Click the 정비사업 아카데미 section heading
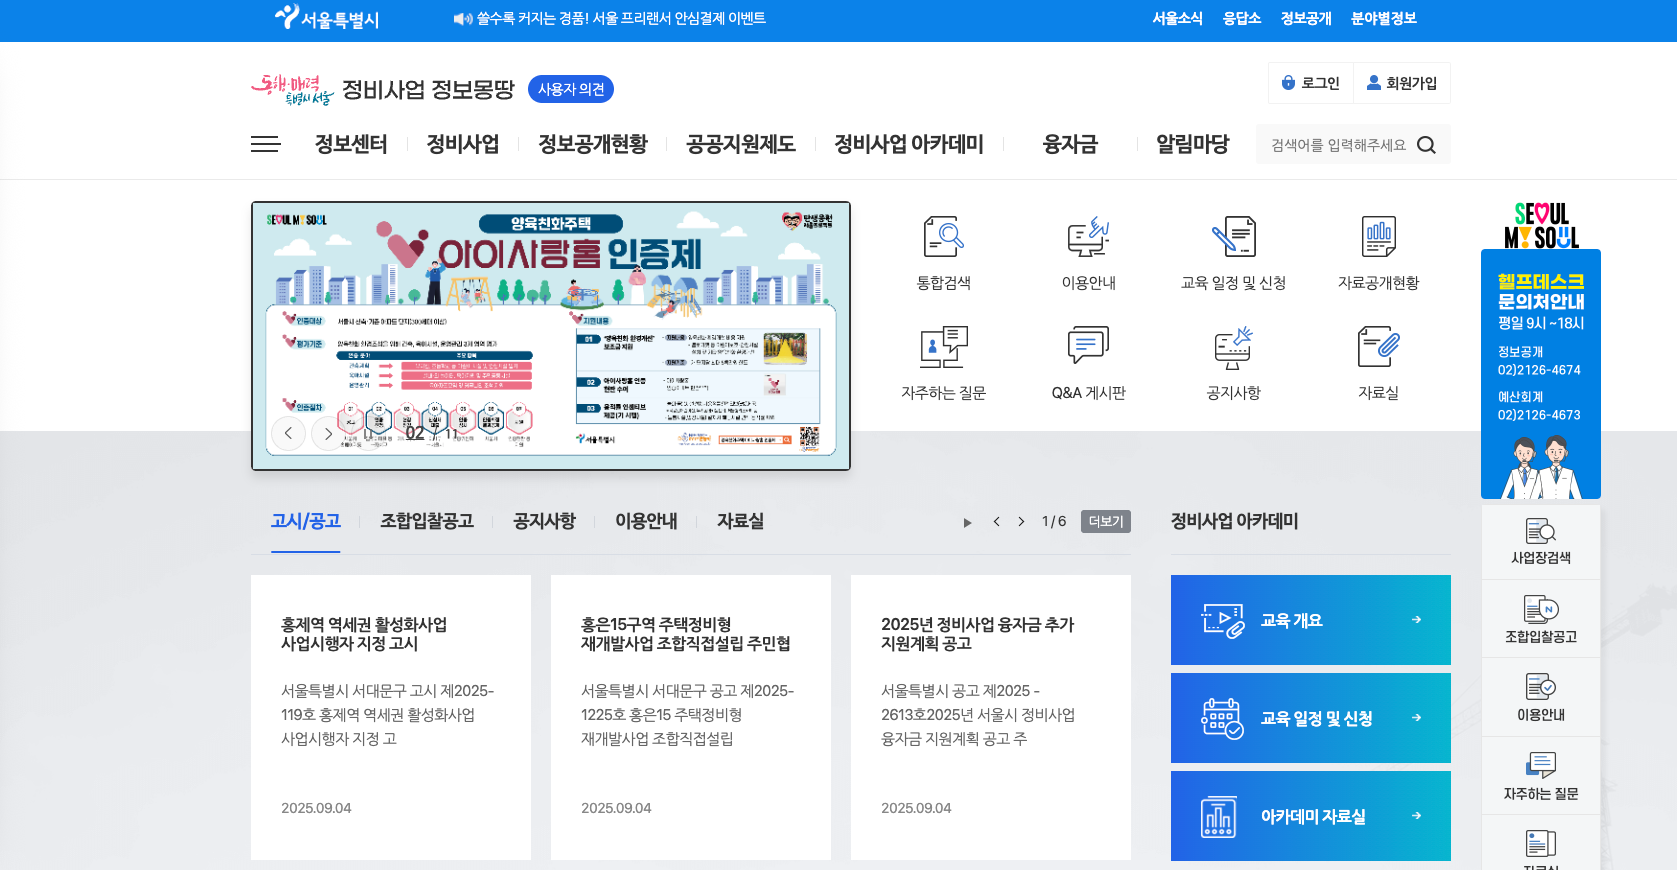The width and height of the screenshot is (1677, 870). point(1235,521)
